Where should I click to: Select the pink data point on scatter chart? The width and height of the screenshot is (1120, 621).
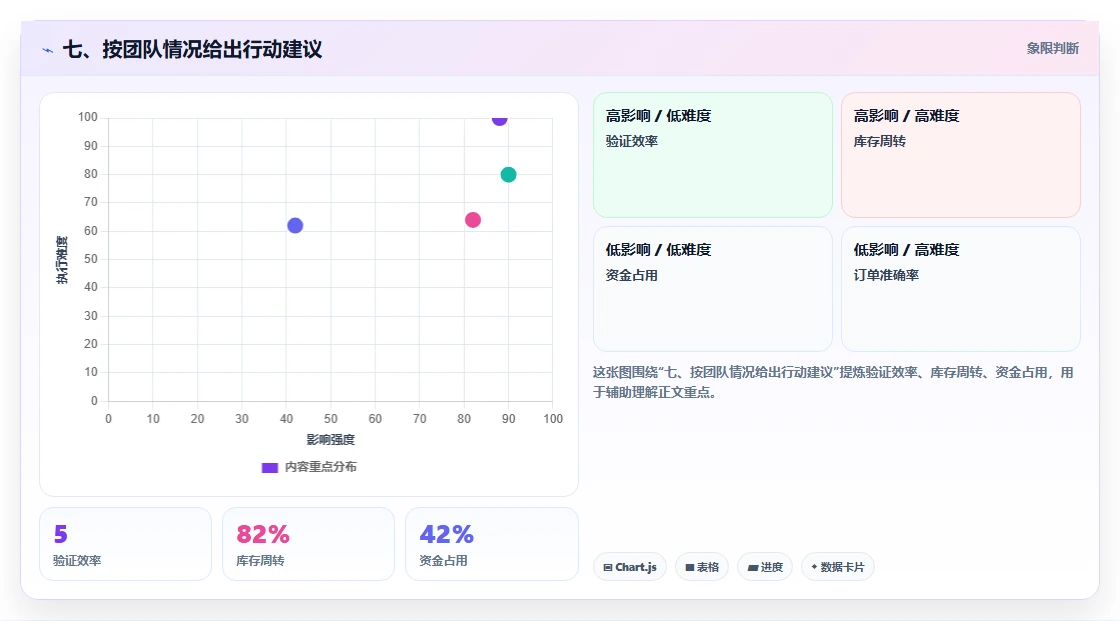point(473,219)
